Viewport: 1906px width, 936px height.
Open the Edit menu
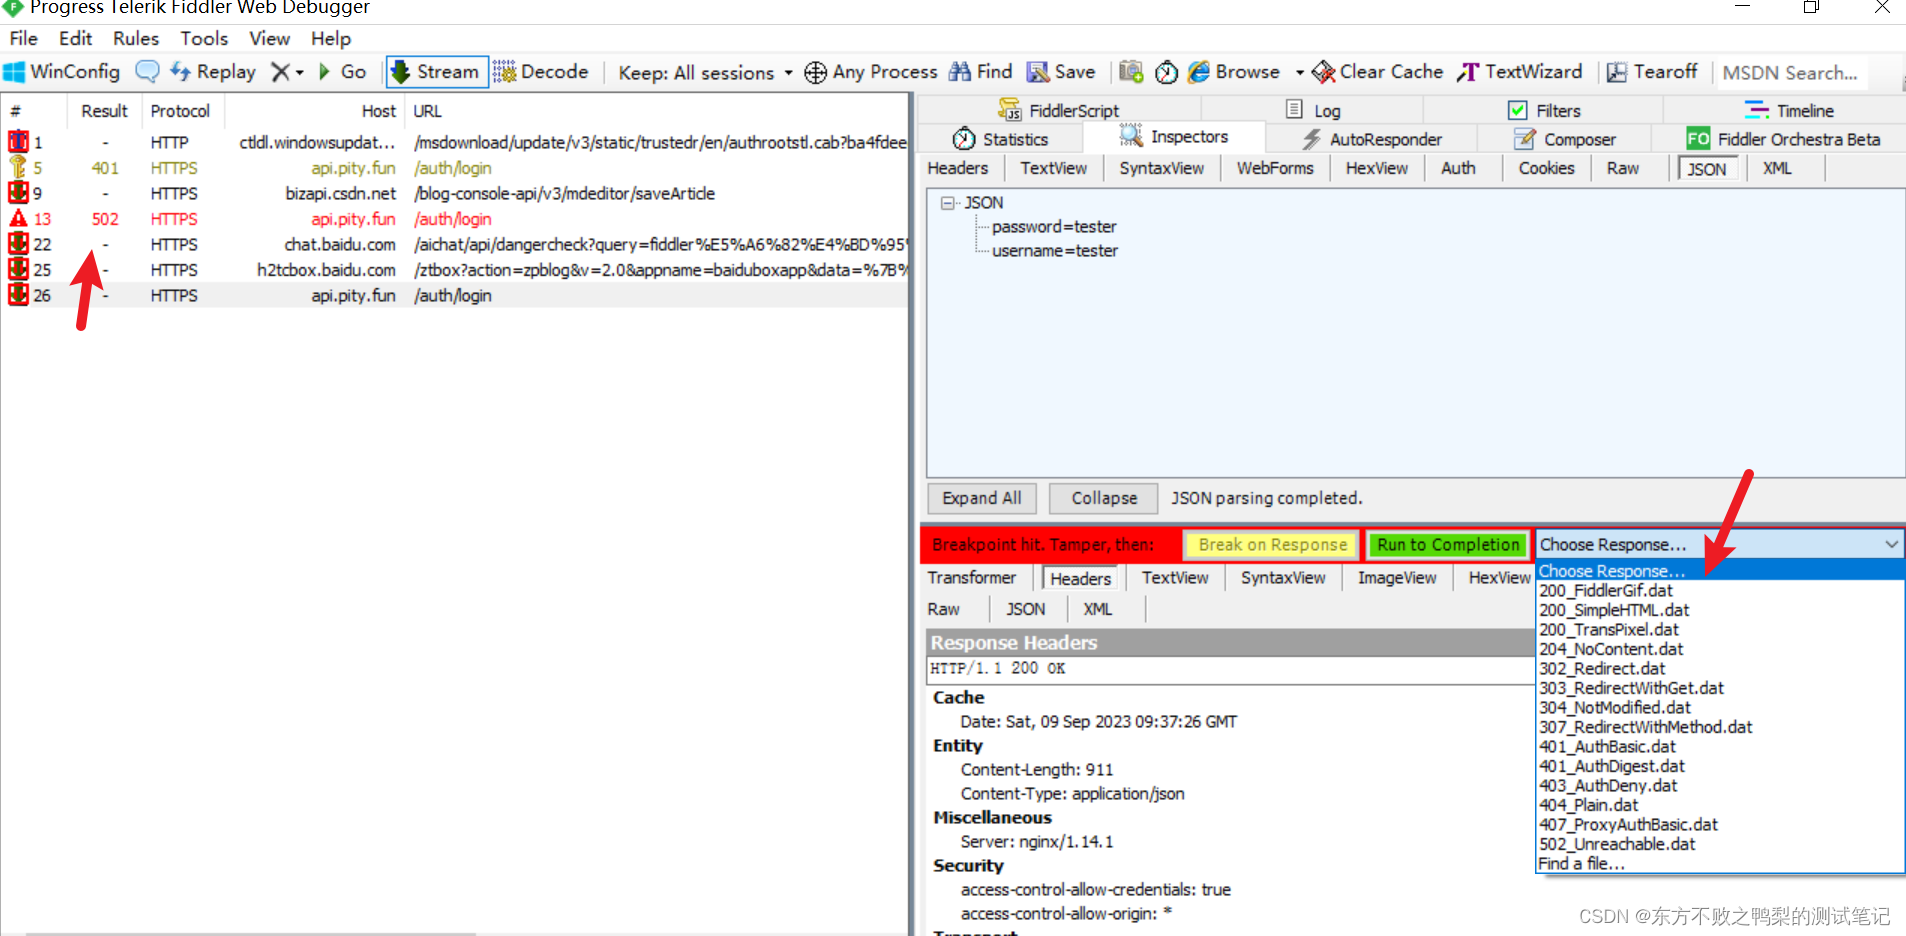click(x=75, y=38)
